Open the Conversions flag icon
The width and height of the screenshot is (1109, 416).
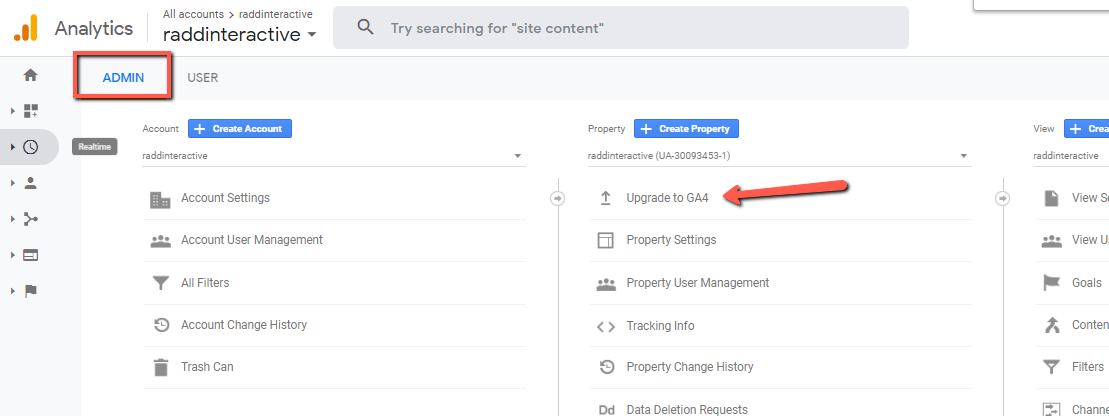click(30, 291)
